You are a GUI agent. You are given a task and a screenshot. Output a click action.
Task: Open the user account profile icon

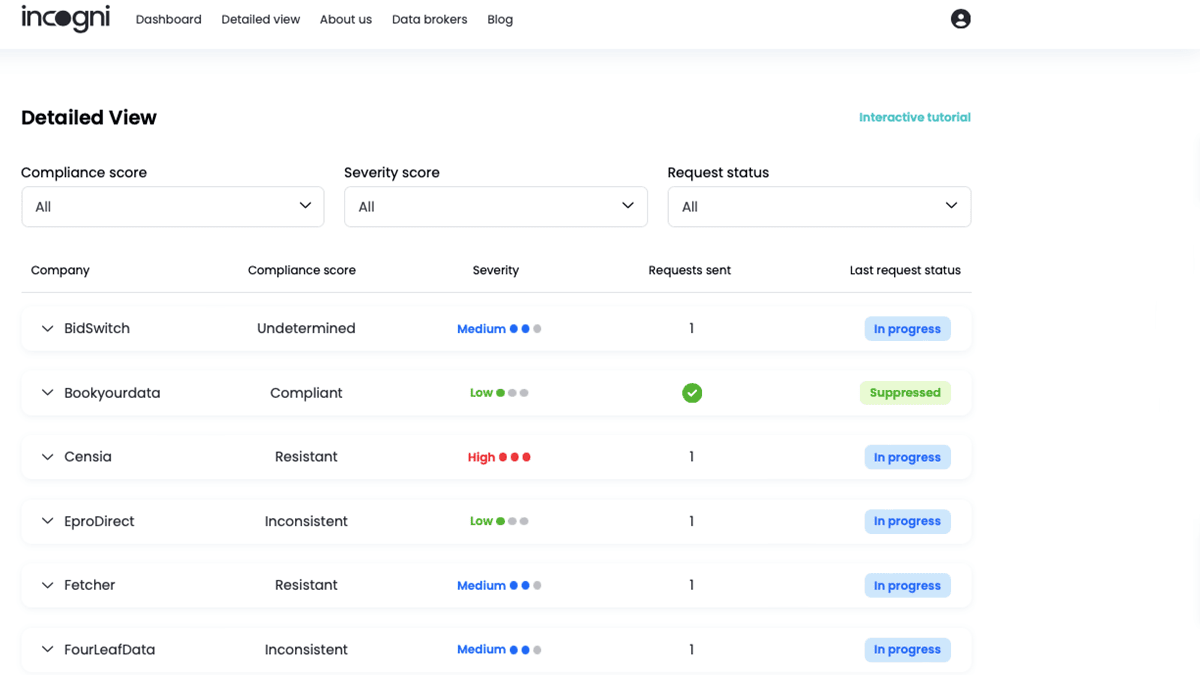(x=960, y=19)
